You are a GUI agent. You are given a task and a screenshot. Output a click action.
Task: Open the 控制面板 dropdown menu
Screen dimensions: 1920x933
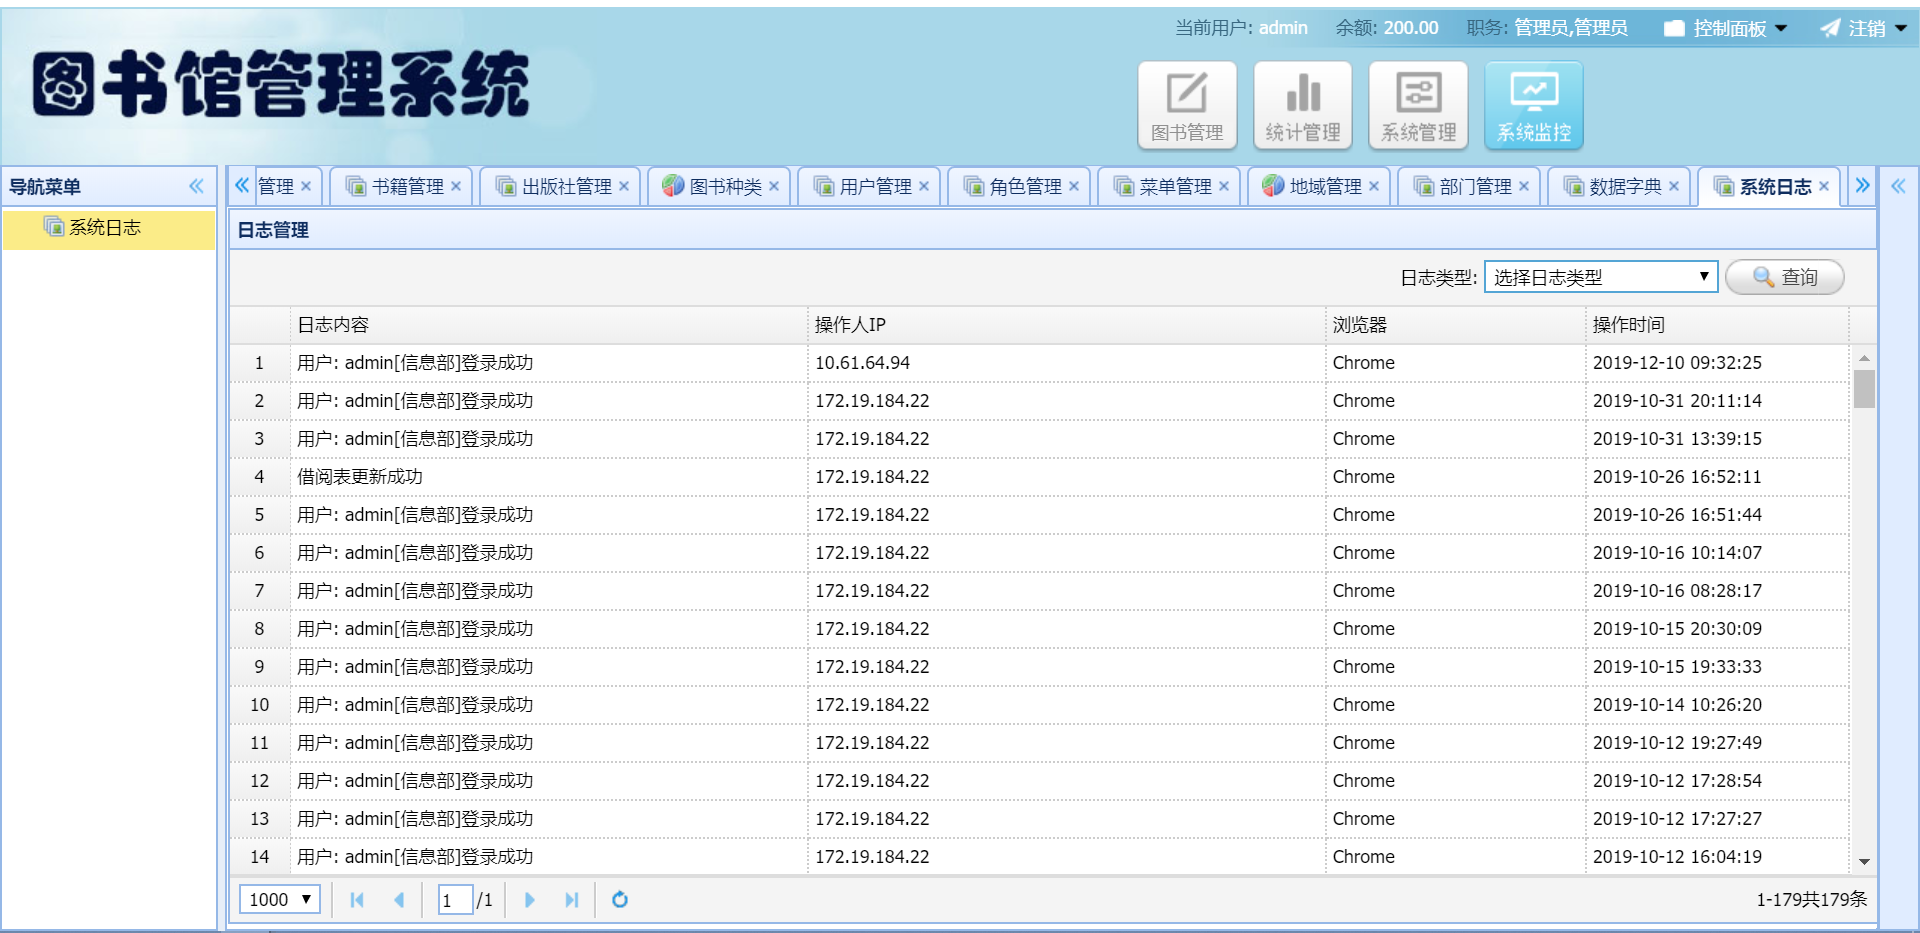tap(1725, 28)
